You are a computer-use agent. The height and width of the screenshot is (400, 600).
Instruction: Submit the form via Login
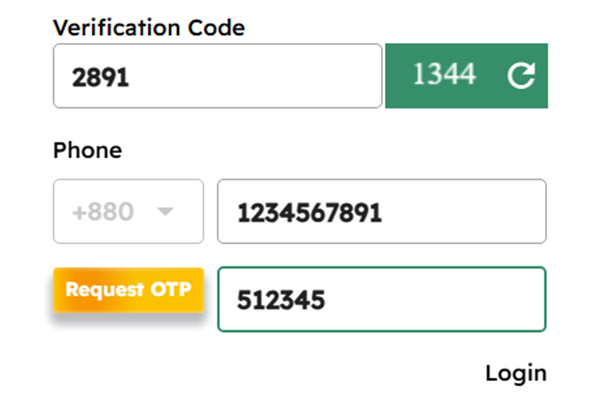pyautogui.click(x=516, y=373)
